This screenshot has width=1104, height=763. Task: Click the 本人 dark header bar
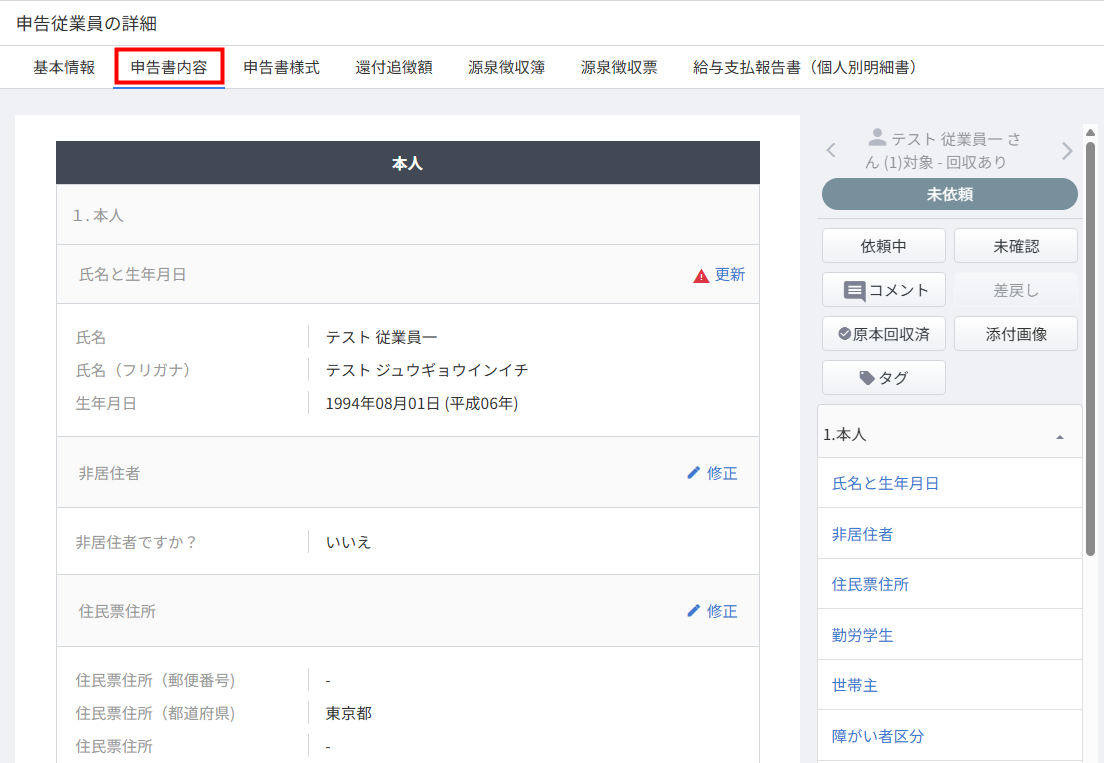(408, 163)
